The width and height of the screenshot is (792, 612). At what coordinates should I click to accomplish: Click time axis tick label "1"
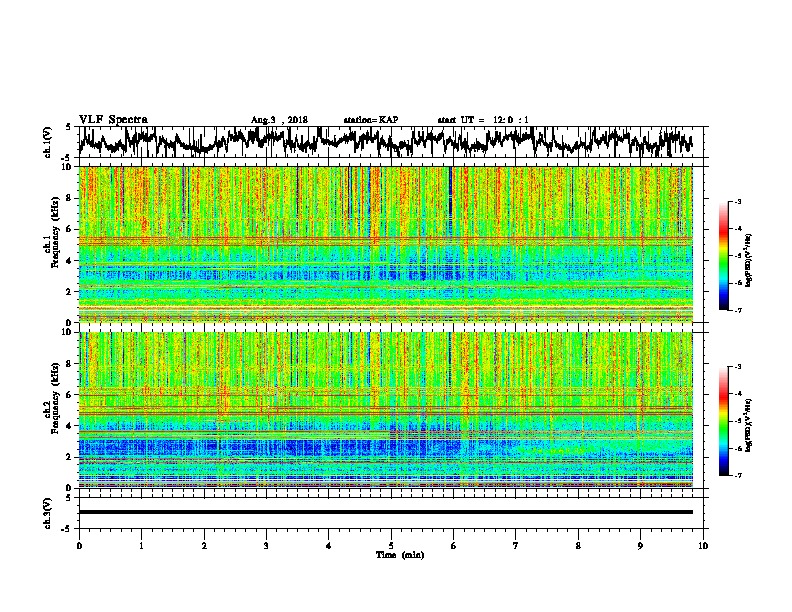point(141,546)
